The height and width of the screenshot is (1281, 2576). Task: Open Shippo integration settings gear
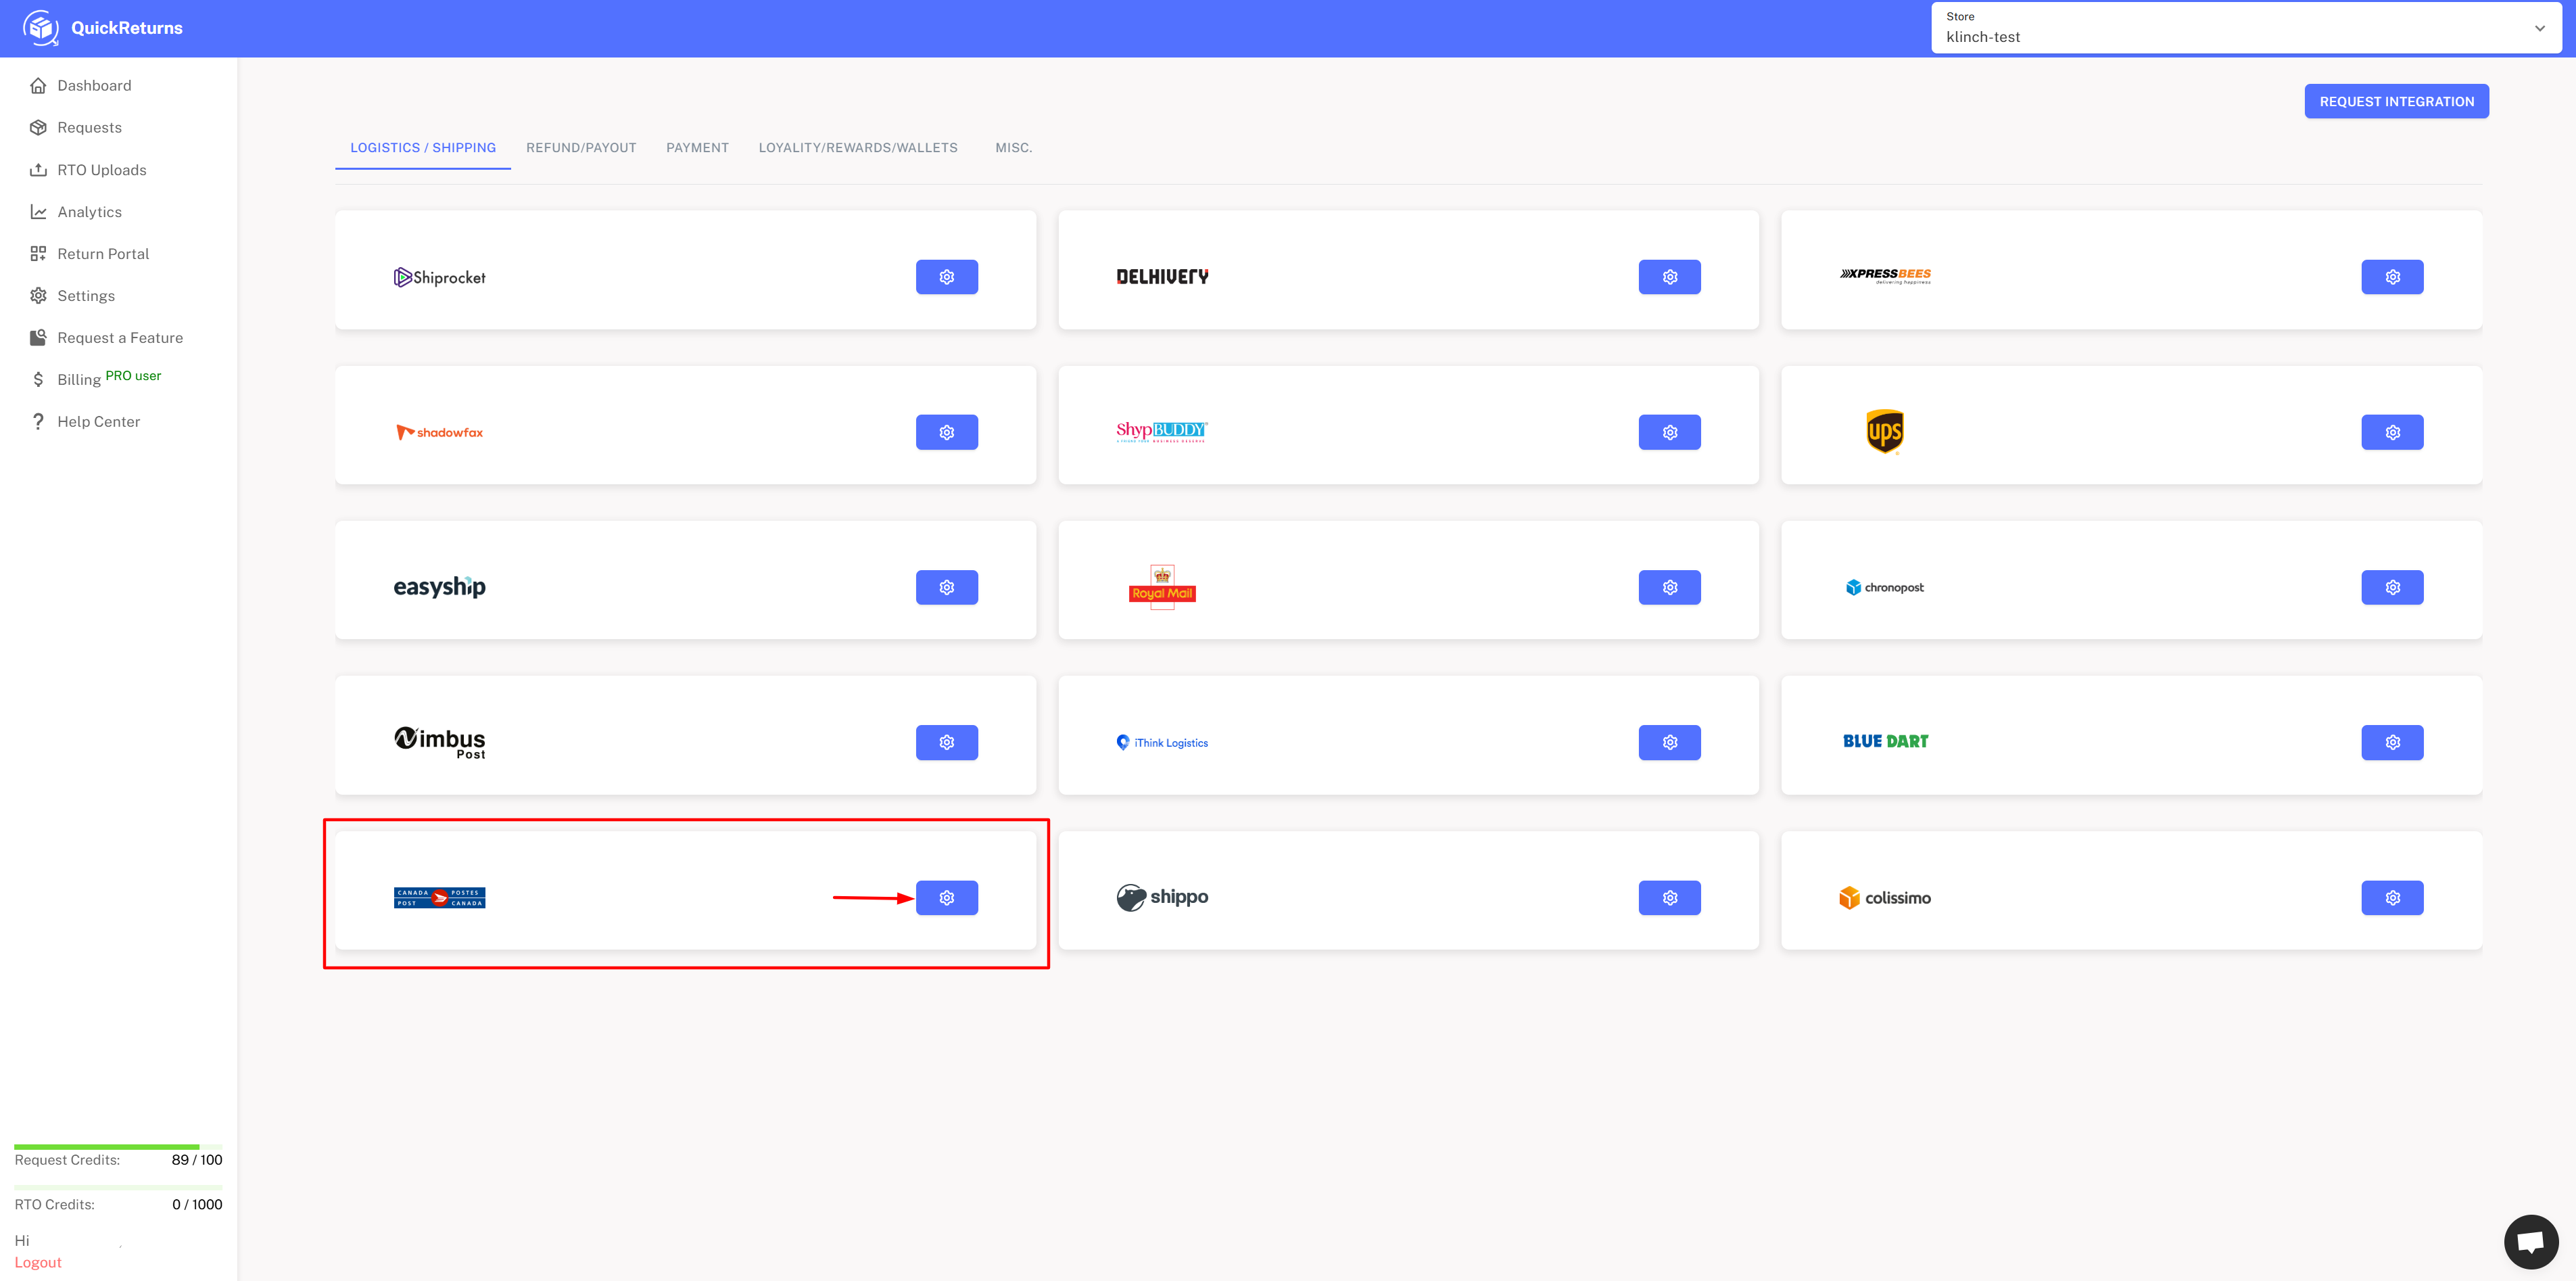[x=1669, y=898]
